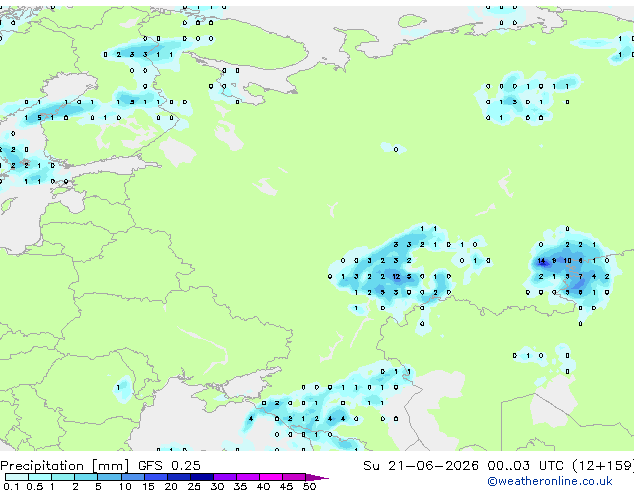Screen dimensions: 634x490
Task: Click the 'GFS 0.25' model label
Action: tap(169, 466)
